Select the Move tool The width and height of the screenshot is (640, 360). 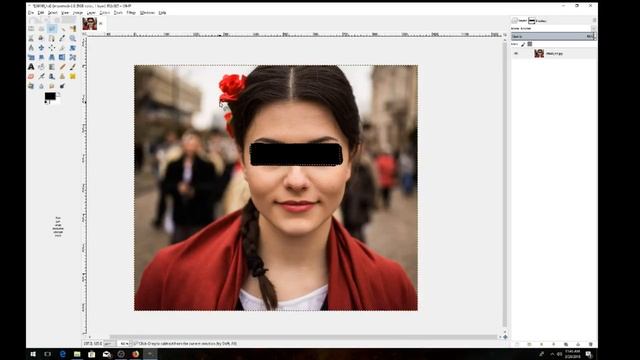pyautogui.click(x=42, y=48)
